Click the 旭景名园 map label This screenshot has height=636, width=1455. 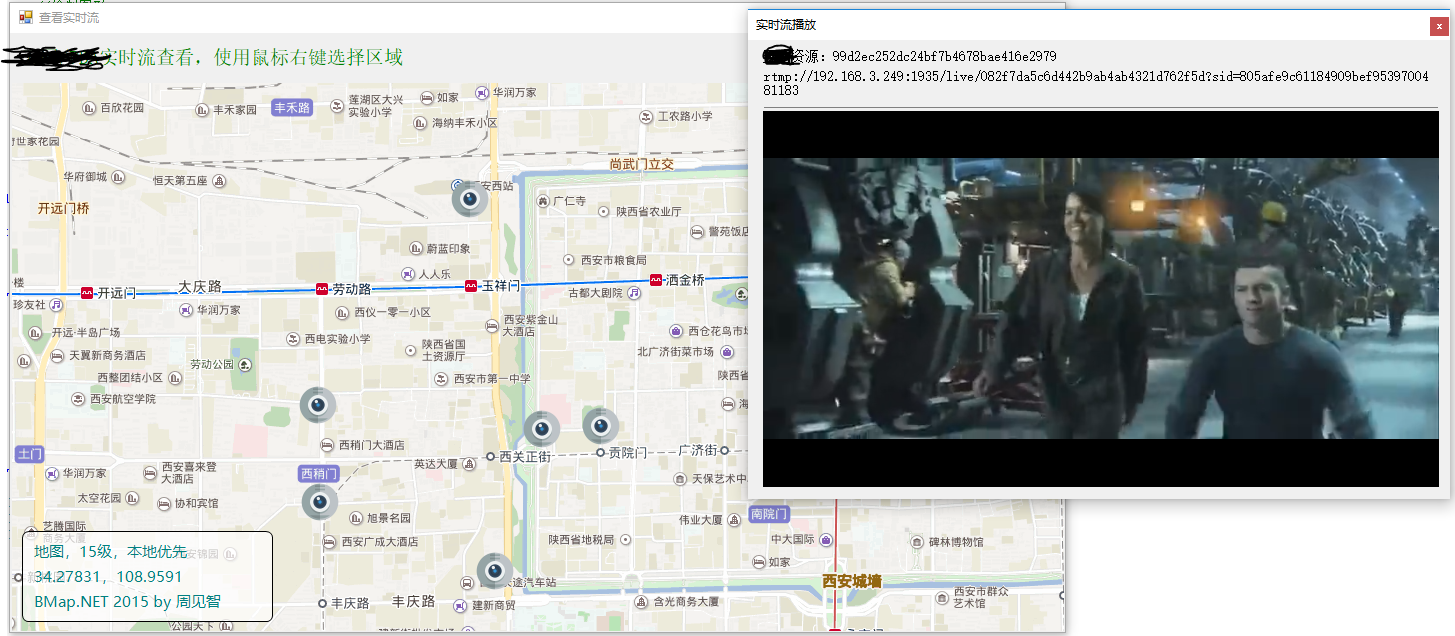tap(389, 518)
